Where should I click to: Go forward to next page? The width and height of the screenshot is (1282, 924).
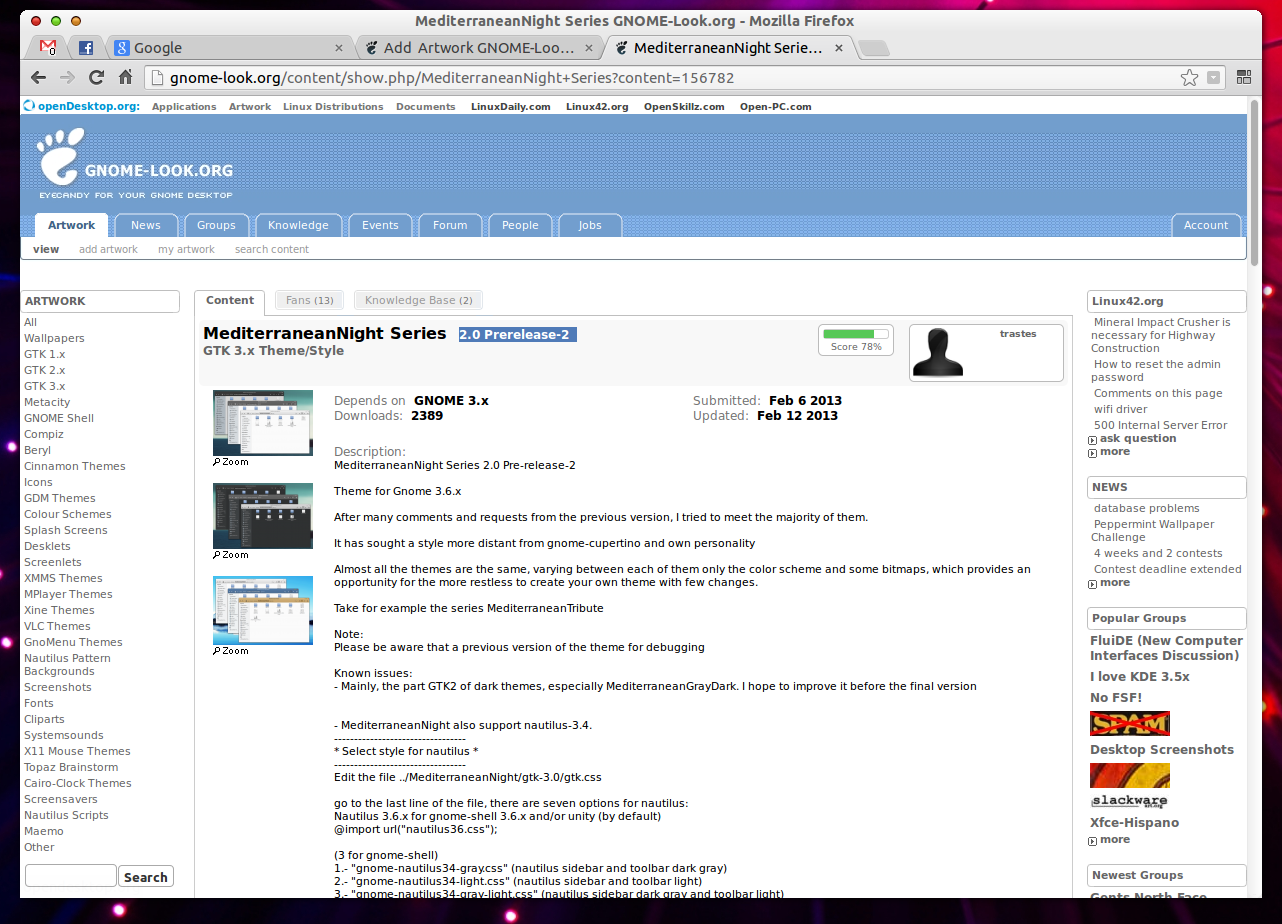click(x=67, y=77)
